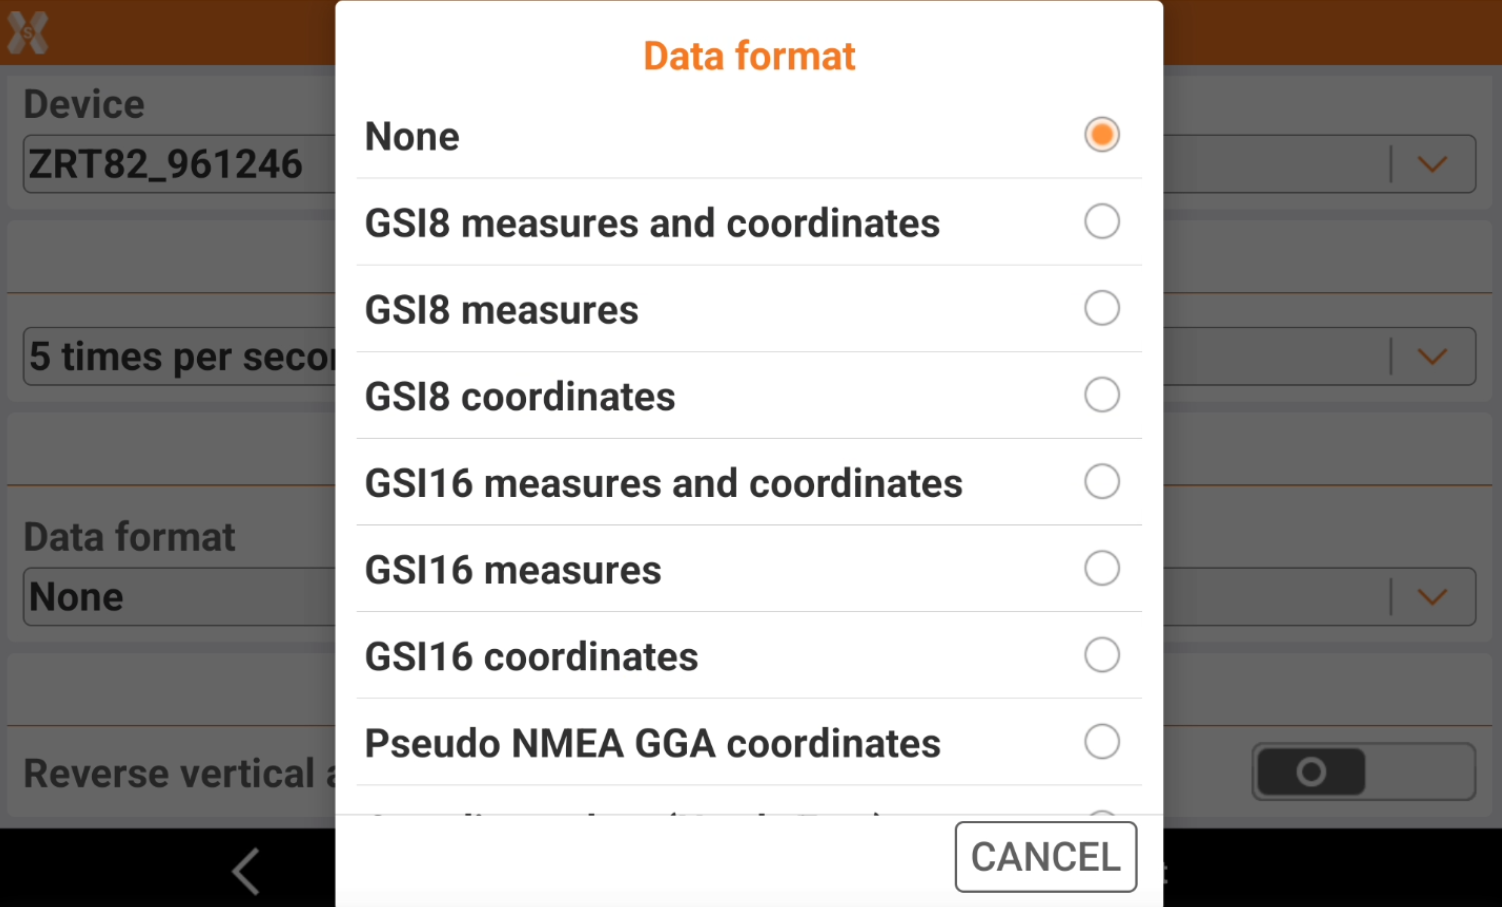Tap the GSI16 coordinates list entry text
The height and width of the screenshot is (907, 1502).
coord(531,657)
